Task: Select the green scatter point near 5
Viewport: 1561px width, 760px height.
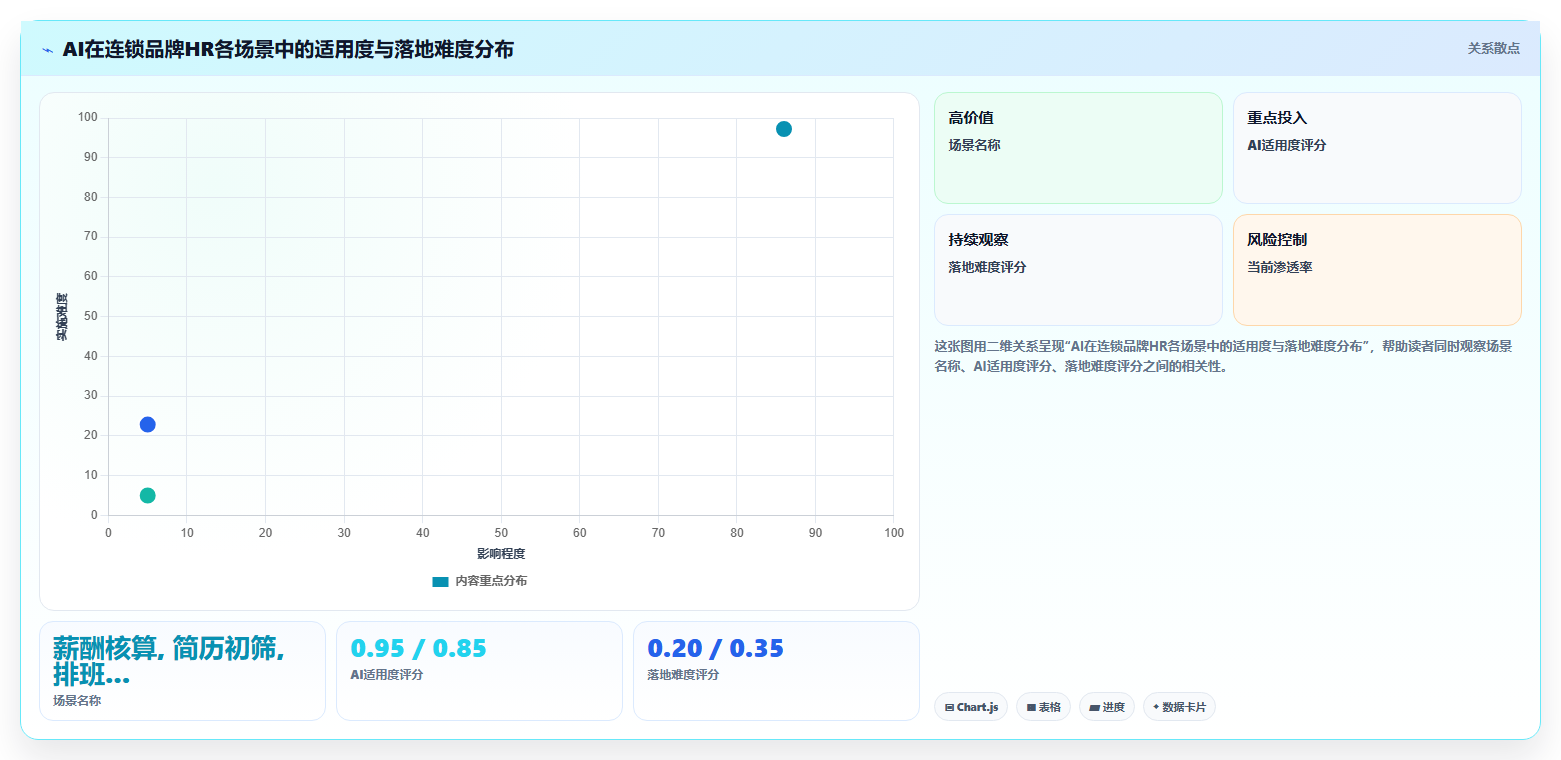Action: click(148, 495)
